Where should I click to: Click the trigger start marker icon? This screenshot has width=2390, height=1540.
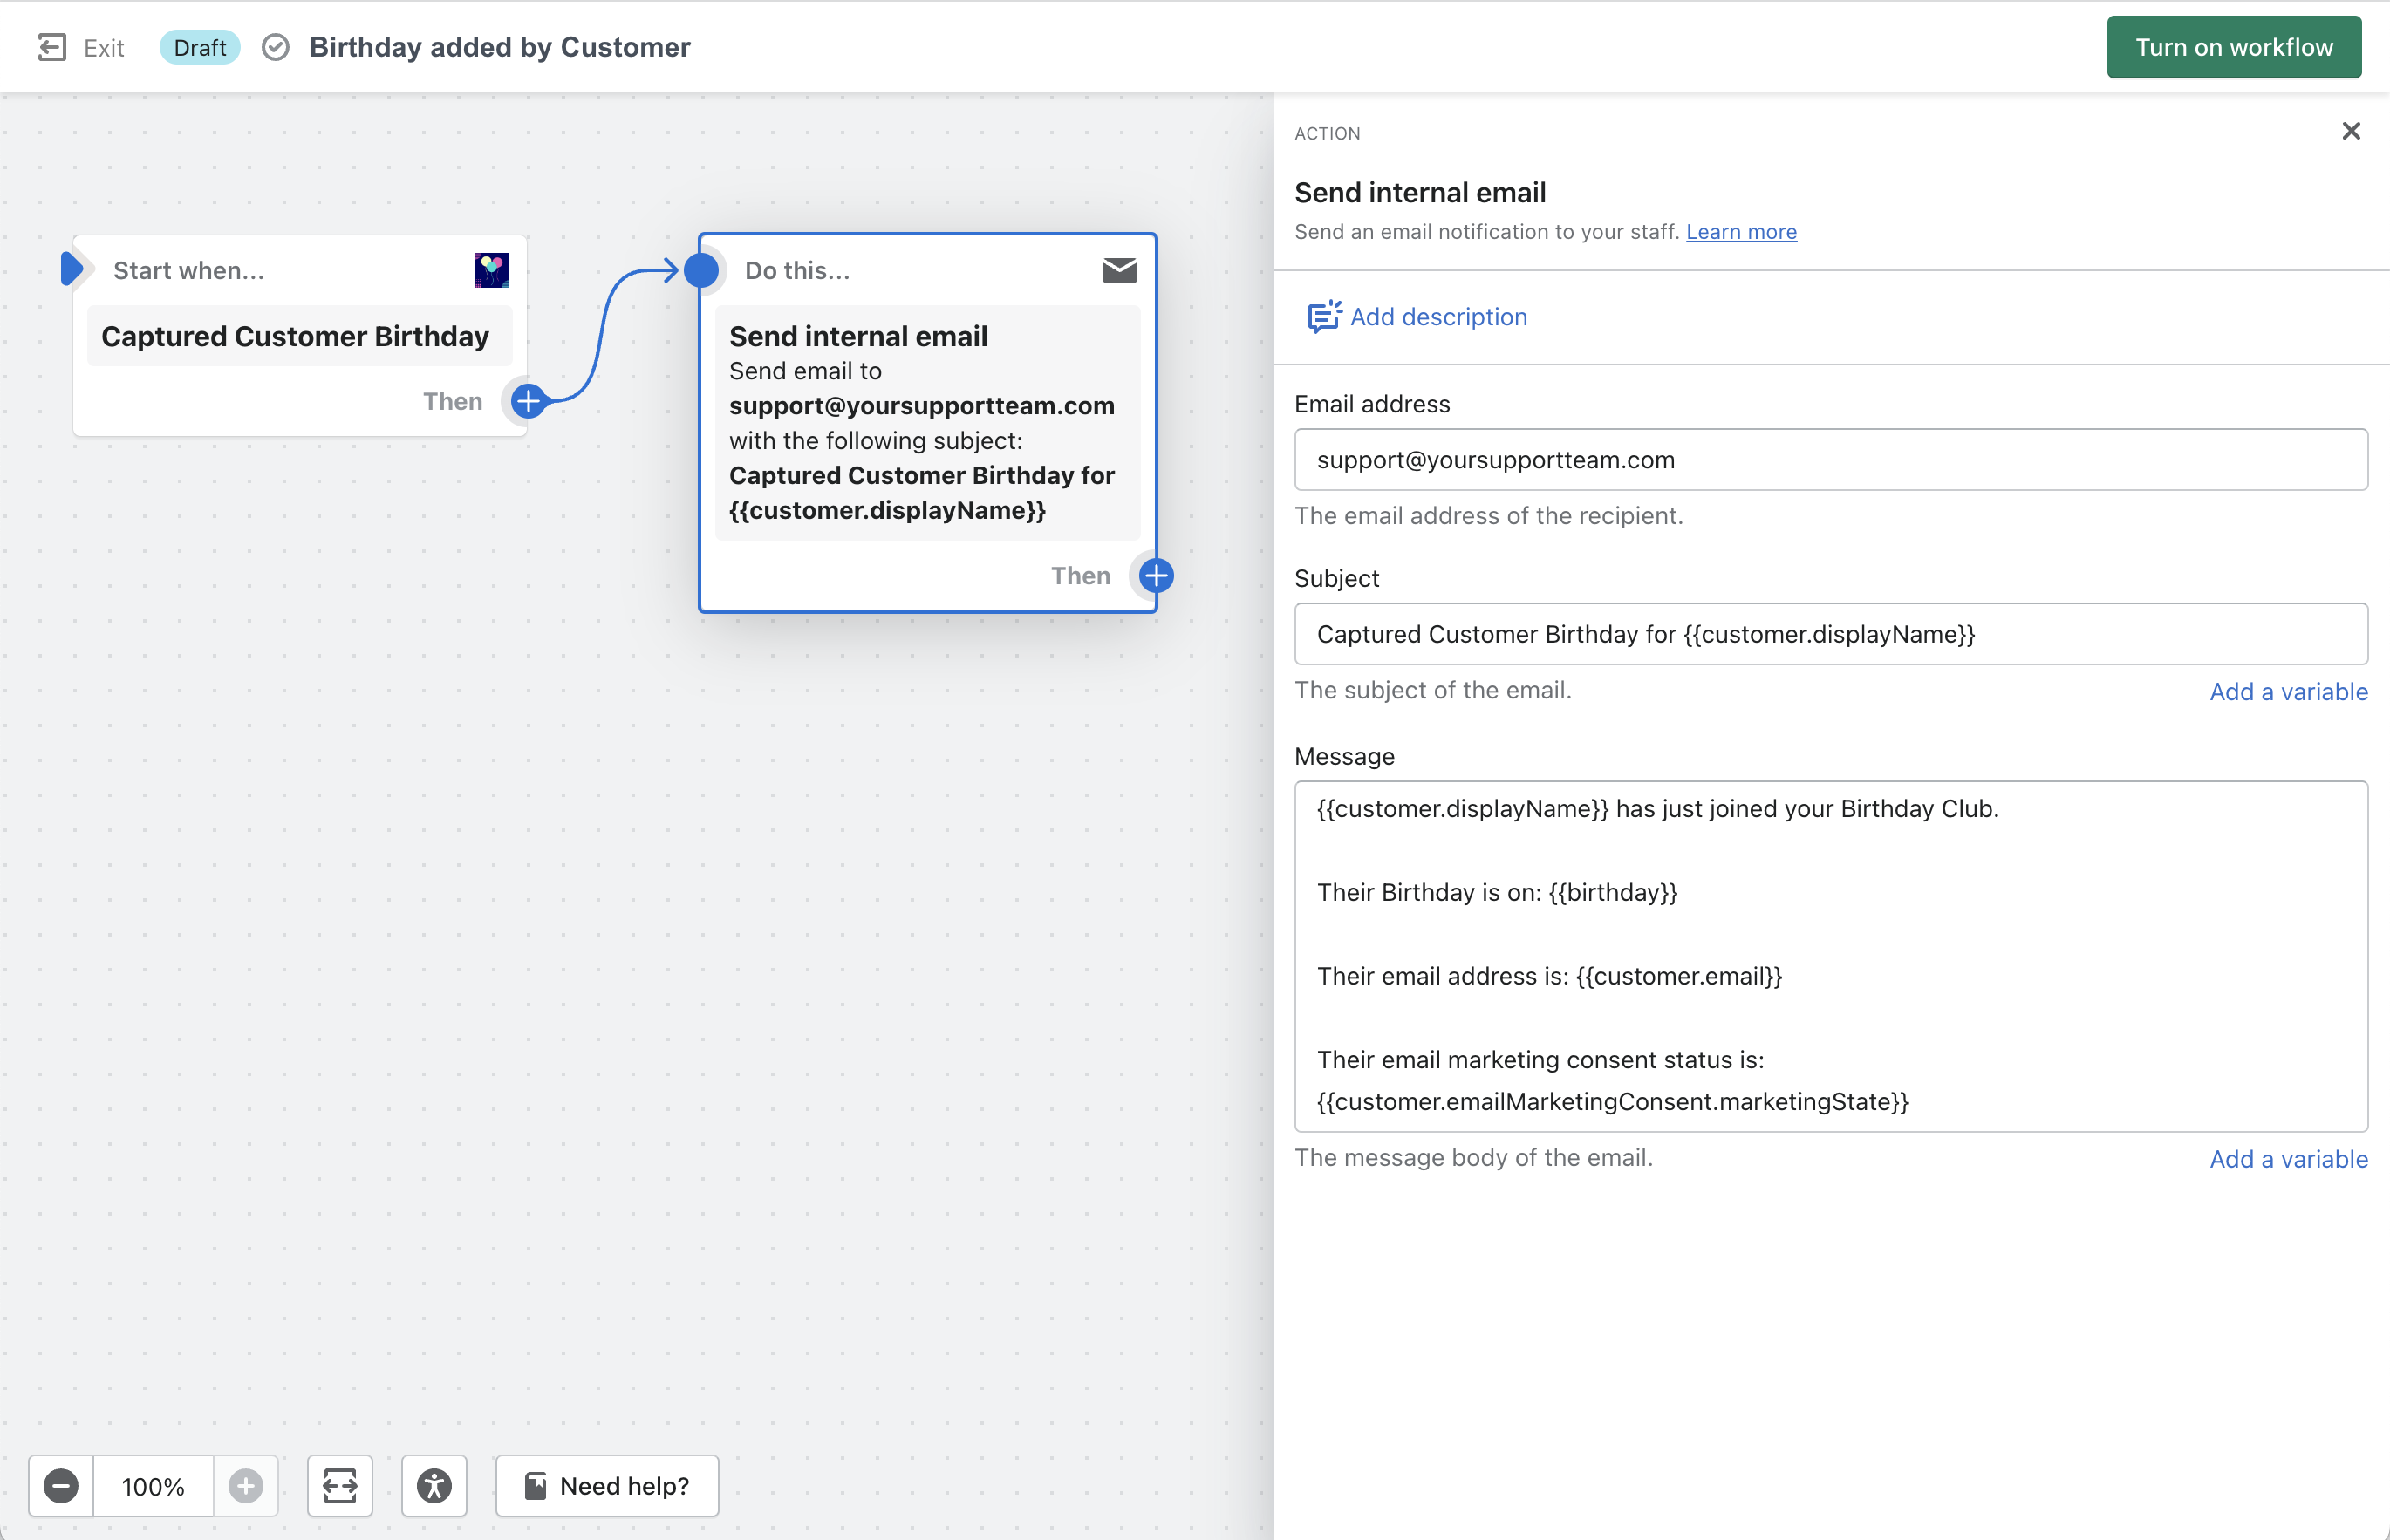coord(72,269)
